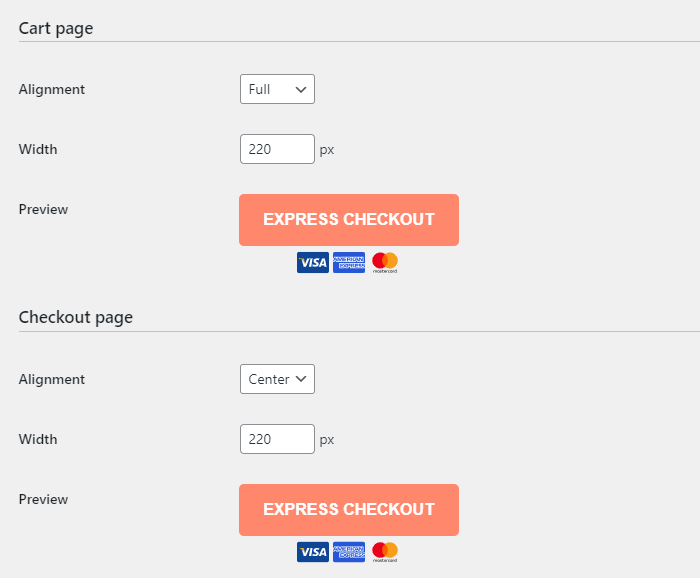This screenshot has width=700, height=578.
Task: Click the Visa icon under Cart page preview
Action: click(312, 262)
